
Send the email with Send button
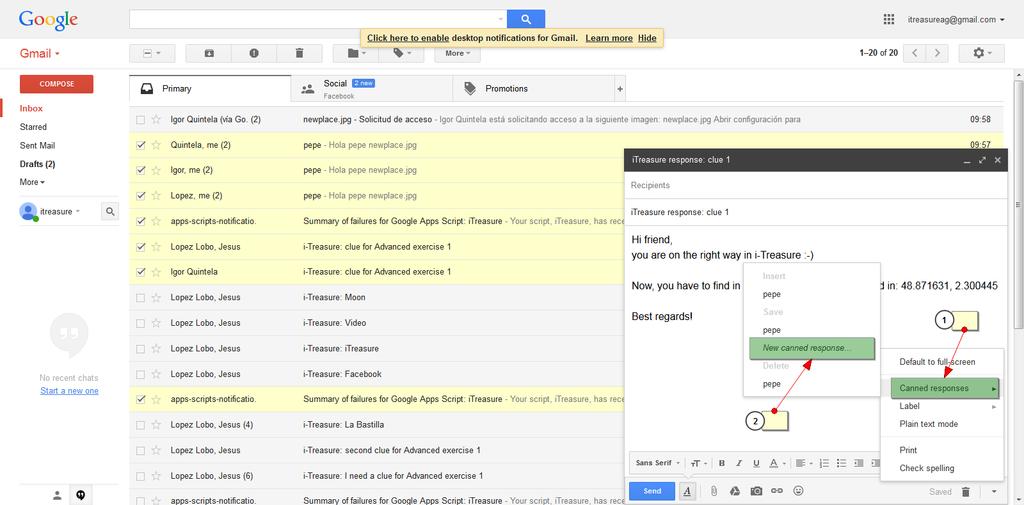click(x=652, y=491)
